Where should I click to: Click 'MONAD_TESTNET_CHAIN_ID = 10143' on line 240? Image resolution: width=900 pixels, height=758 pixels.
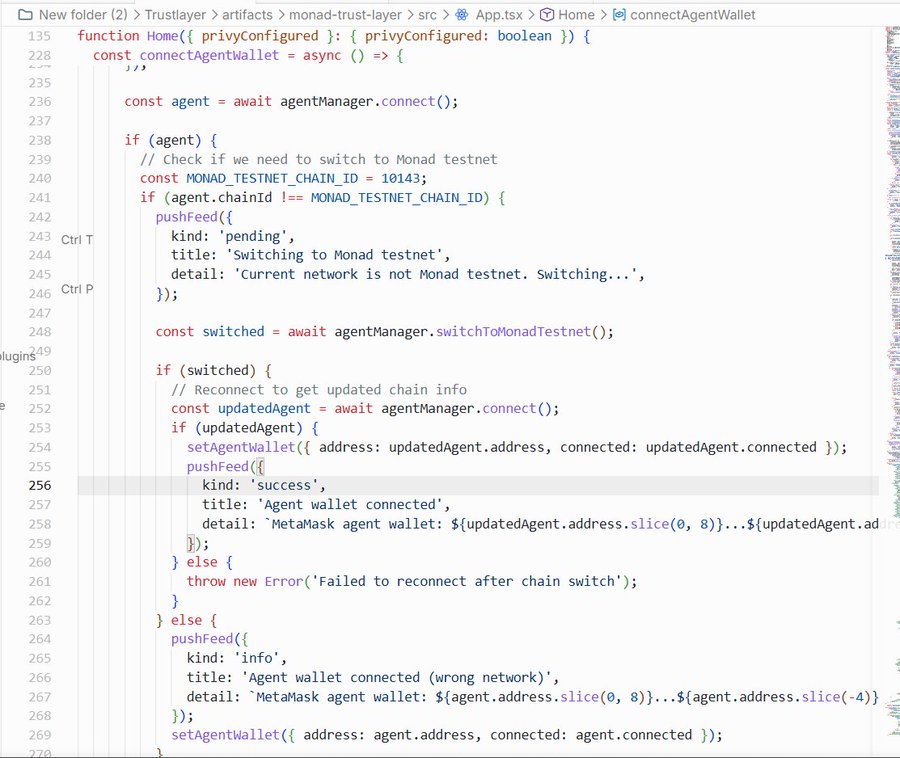click(303, 178)
